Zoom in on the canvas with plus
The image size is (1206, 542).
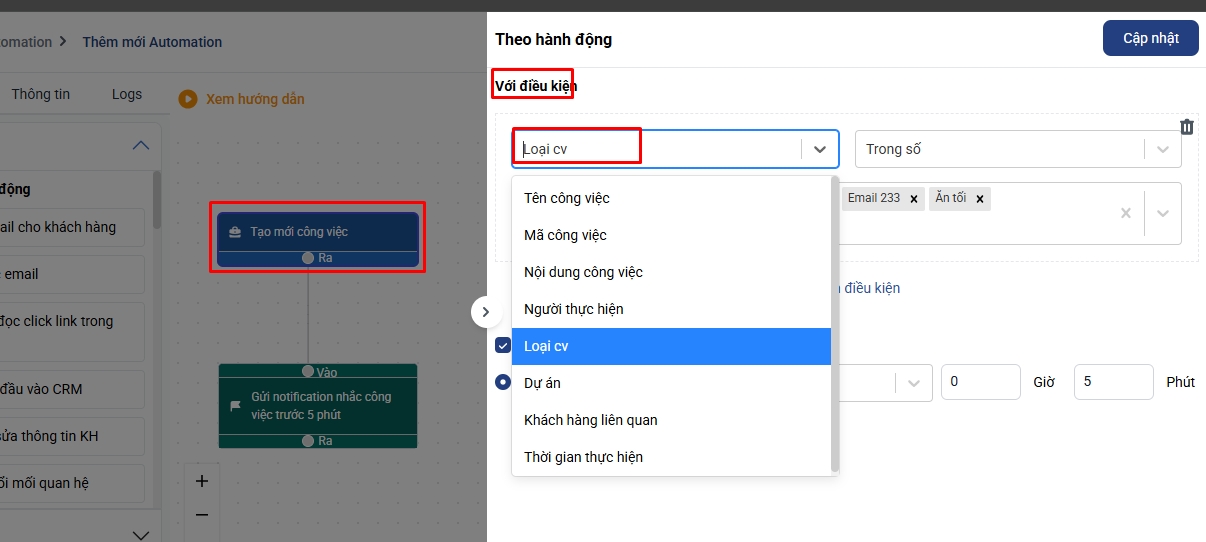tap(202, 481)
